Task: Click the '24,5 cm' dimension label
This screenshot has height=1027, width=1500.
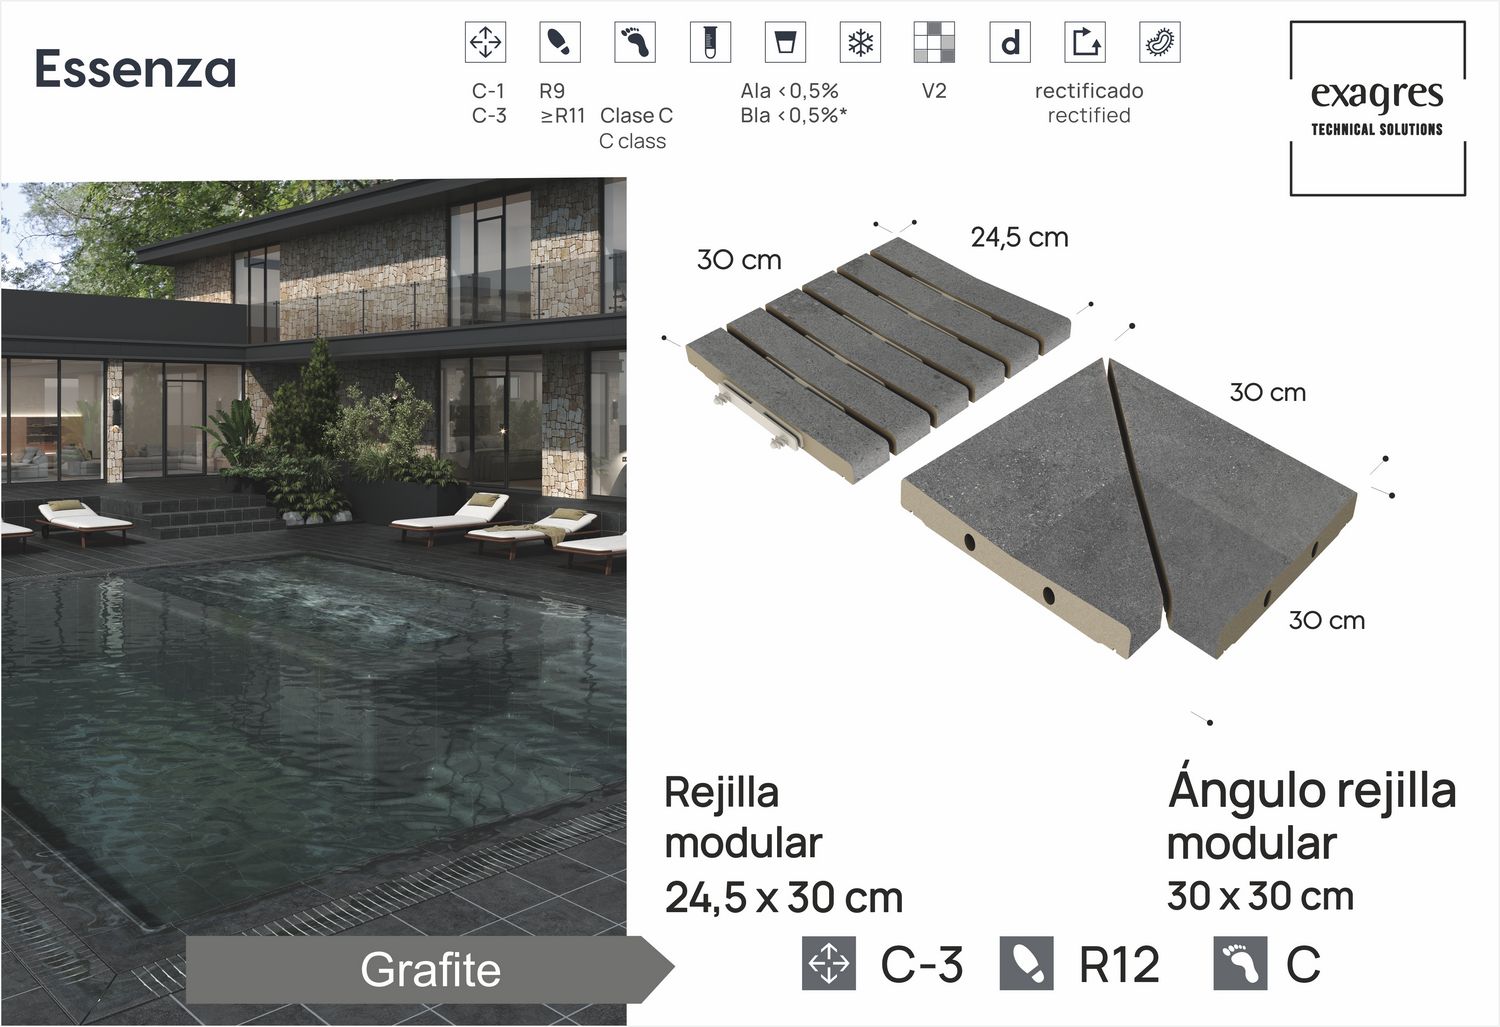Action: pyautogui.click(x=1020, y=237)
